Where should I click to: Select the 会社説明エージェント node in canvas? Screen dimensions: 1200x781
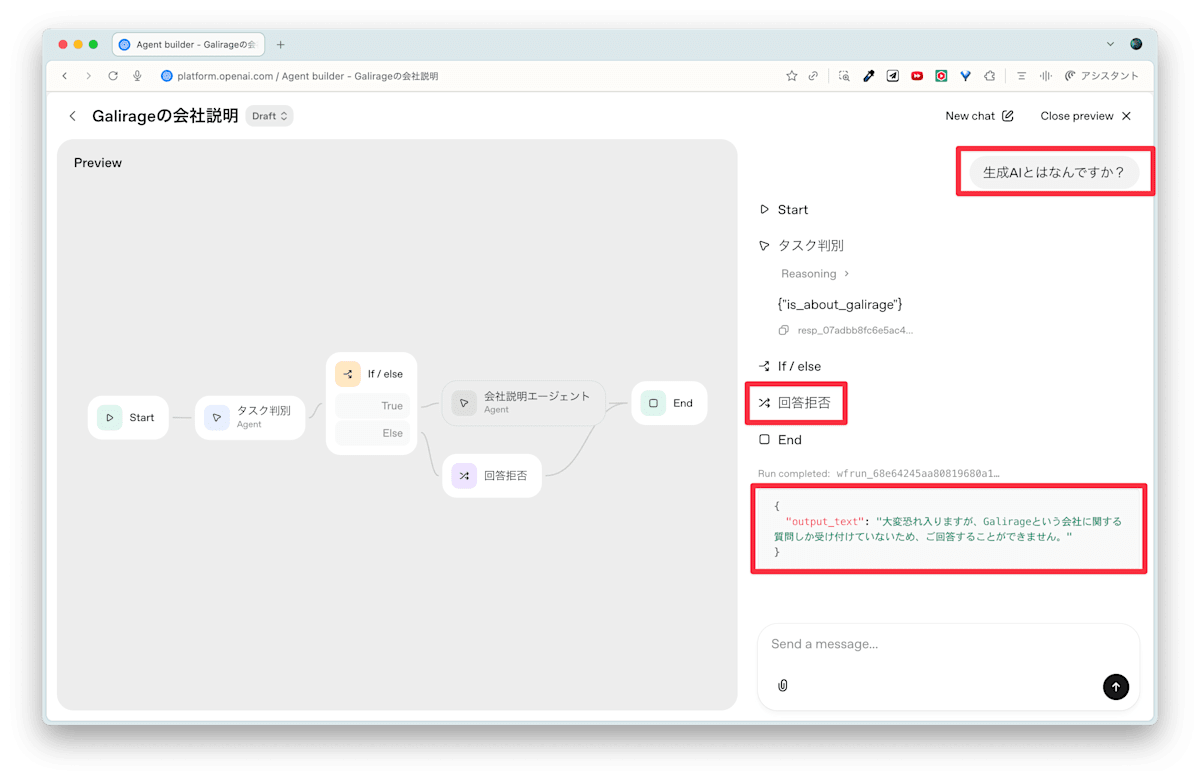(524, 403)
